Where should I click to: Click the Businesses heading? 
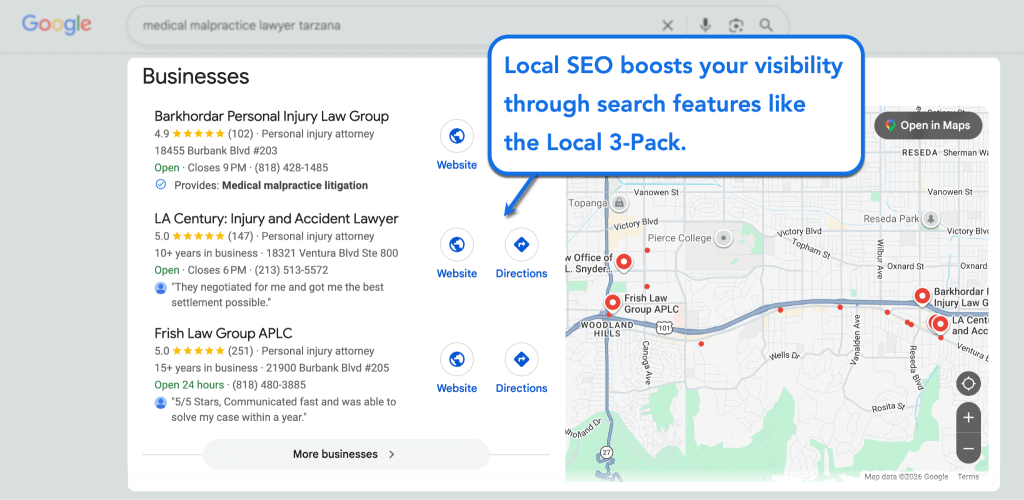(x=196, y=76)
